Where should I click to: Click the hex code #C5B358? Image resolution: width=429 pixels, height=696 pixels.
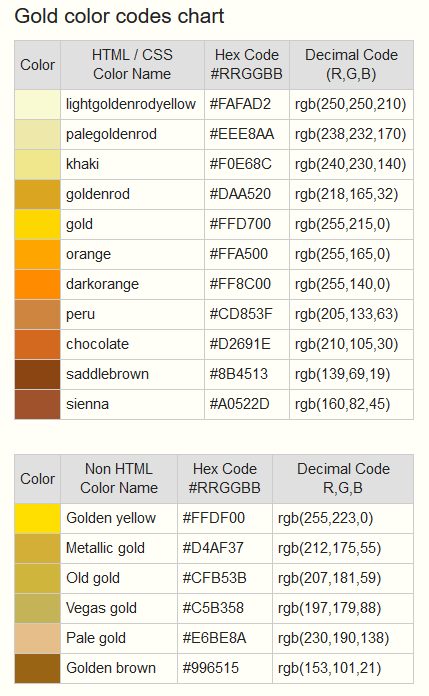pyautogui.click(x=213, y=608)
